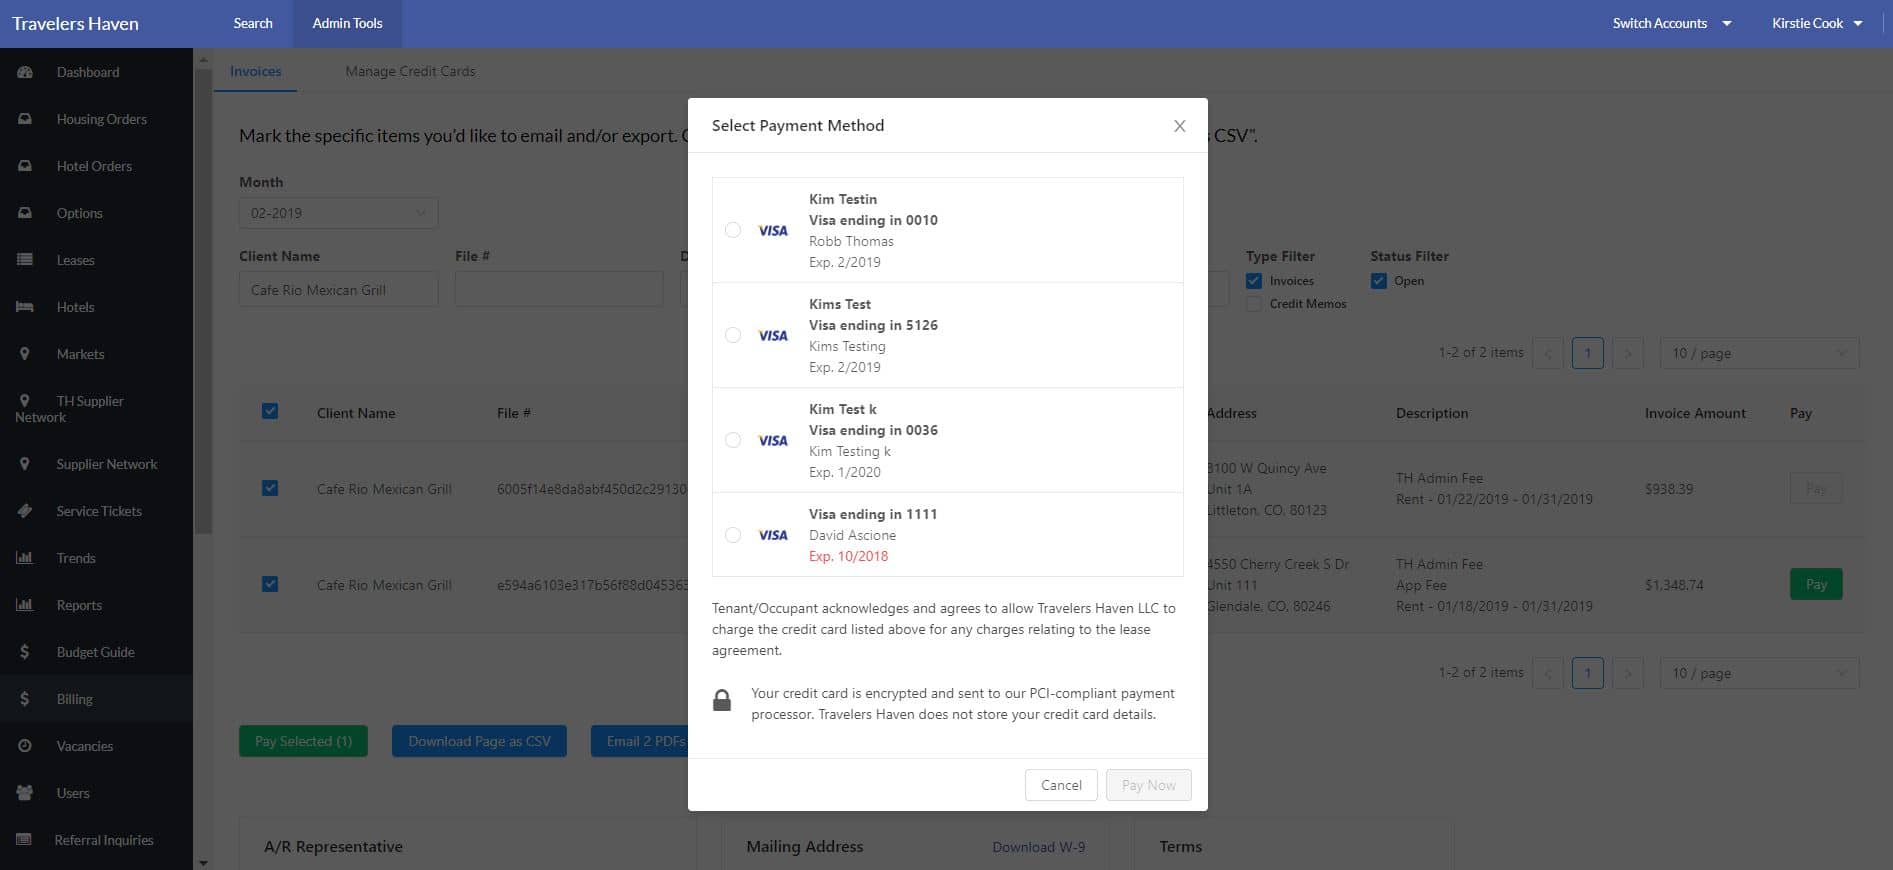Click the File # input field

tap(559, 289)
